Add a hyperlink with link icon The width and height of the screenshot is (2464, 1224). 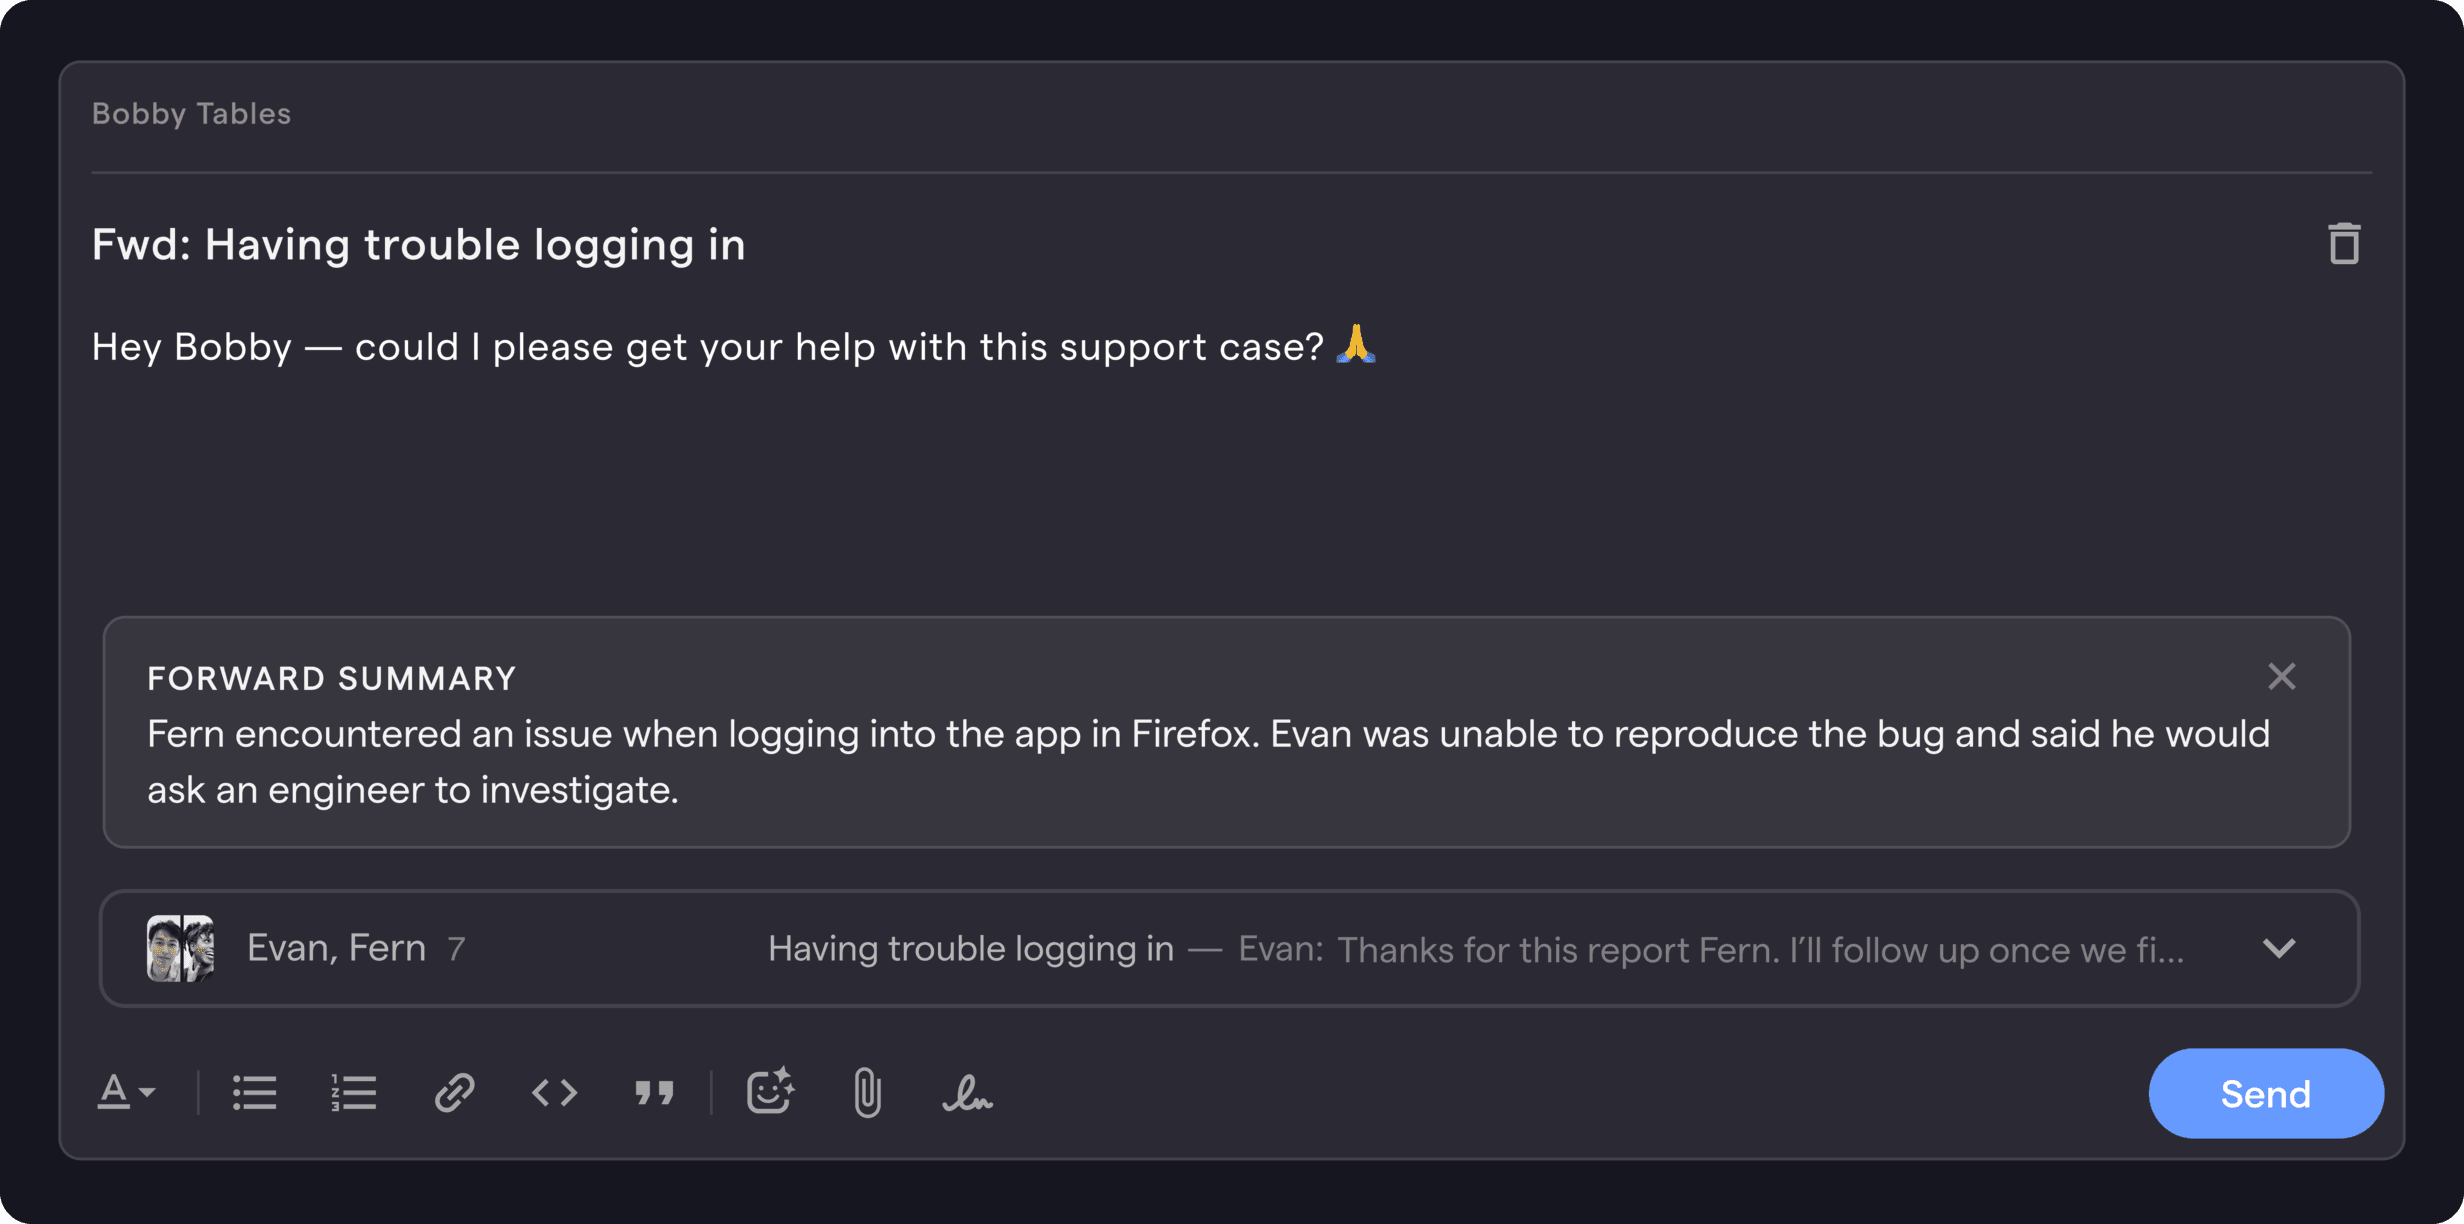(454, 1093)
